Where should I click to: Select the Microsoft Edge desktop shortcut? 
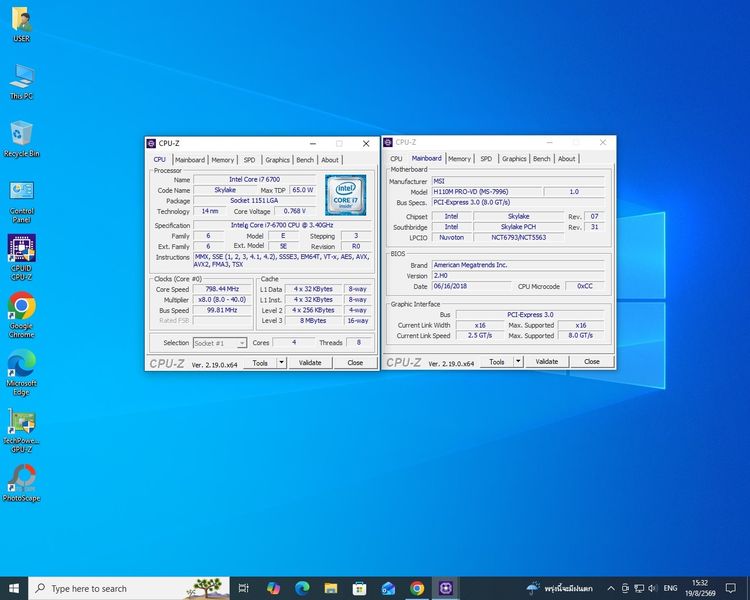21,373
